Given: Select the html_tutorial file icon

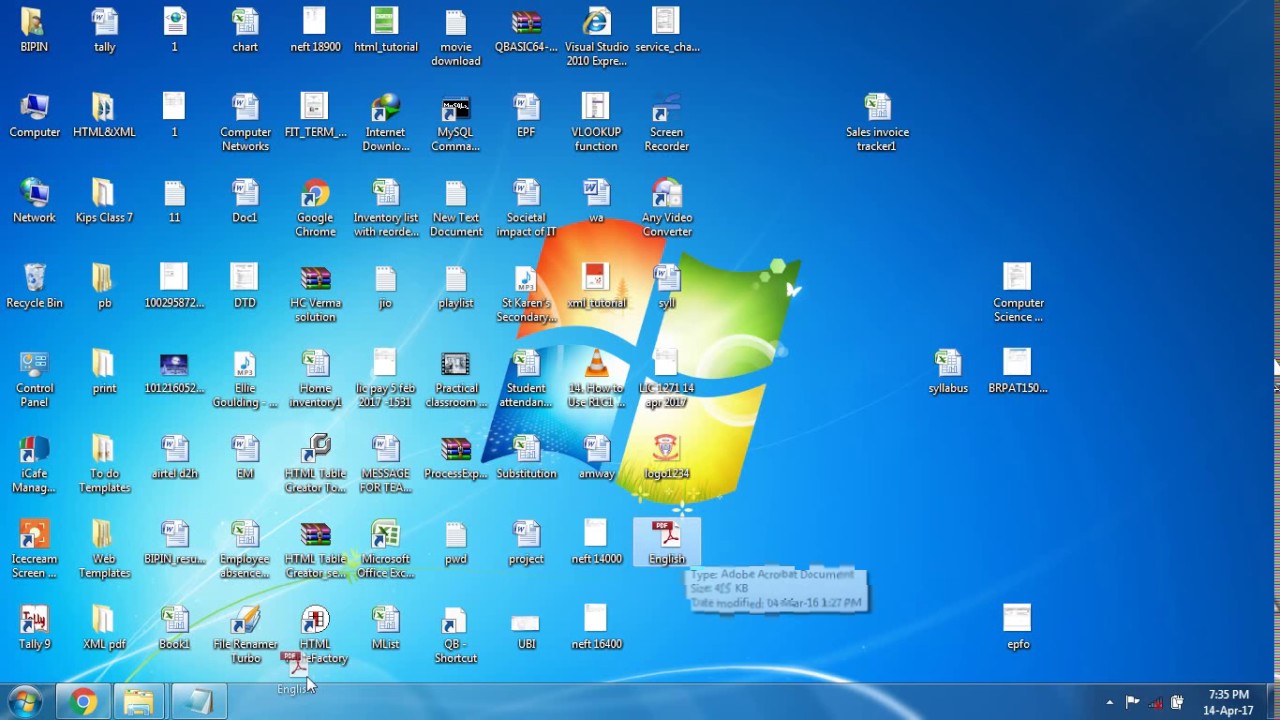Looking at the screenshot, I should tap(385, 22).
